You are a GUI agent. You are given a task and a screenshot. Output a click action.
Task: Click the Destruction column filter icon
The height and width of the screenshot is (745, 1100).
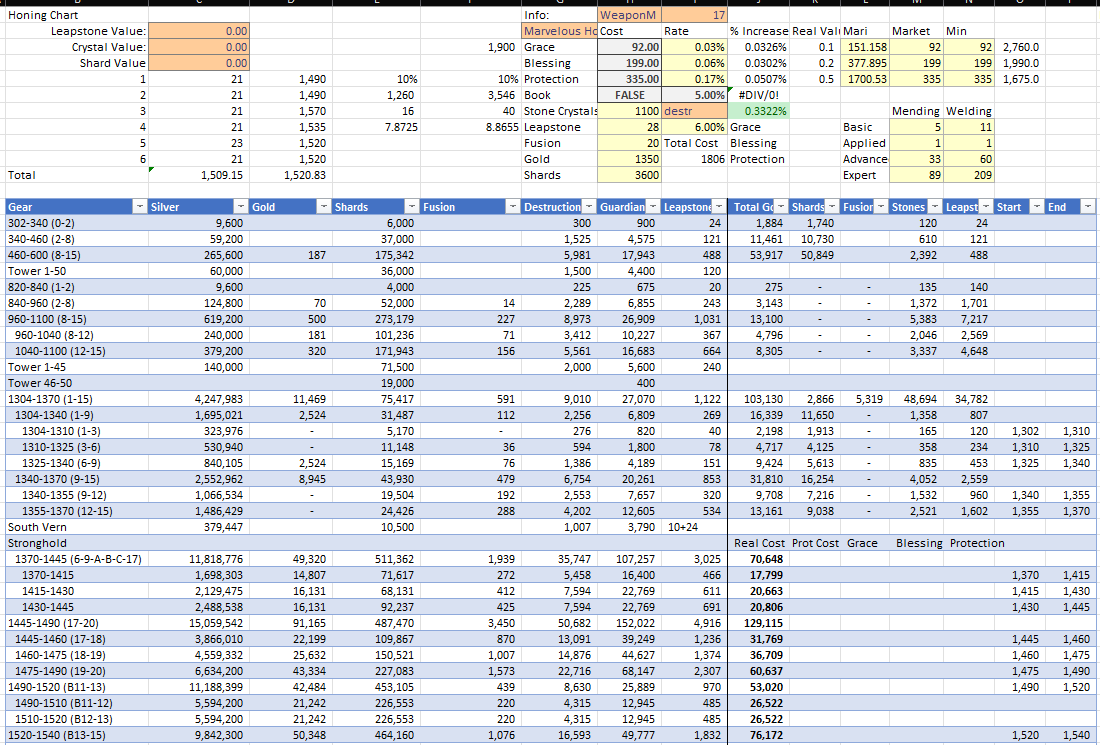coord(586,205)
